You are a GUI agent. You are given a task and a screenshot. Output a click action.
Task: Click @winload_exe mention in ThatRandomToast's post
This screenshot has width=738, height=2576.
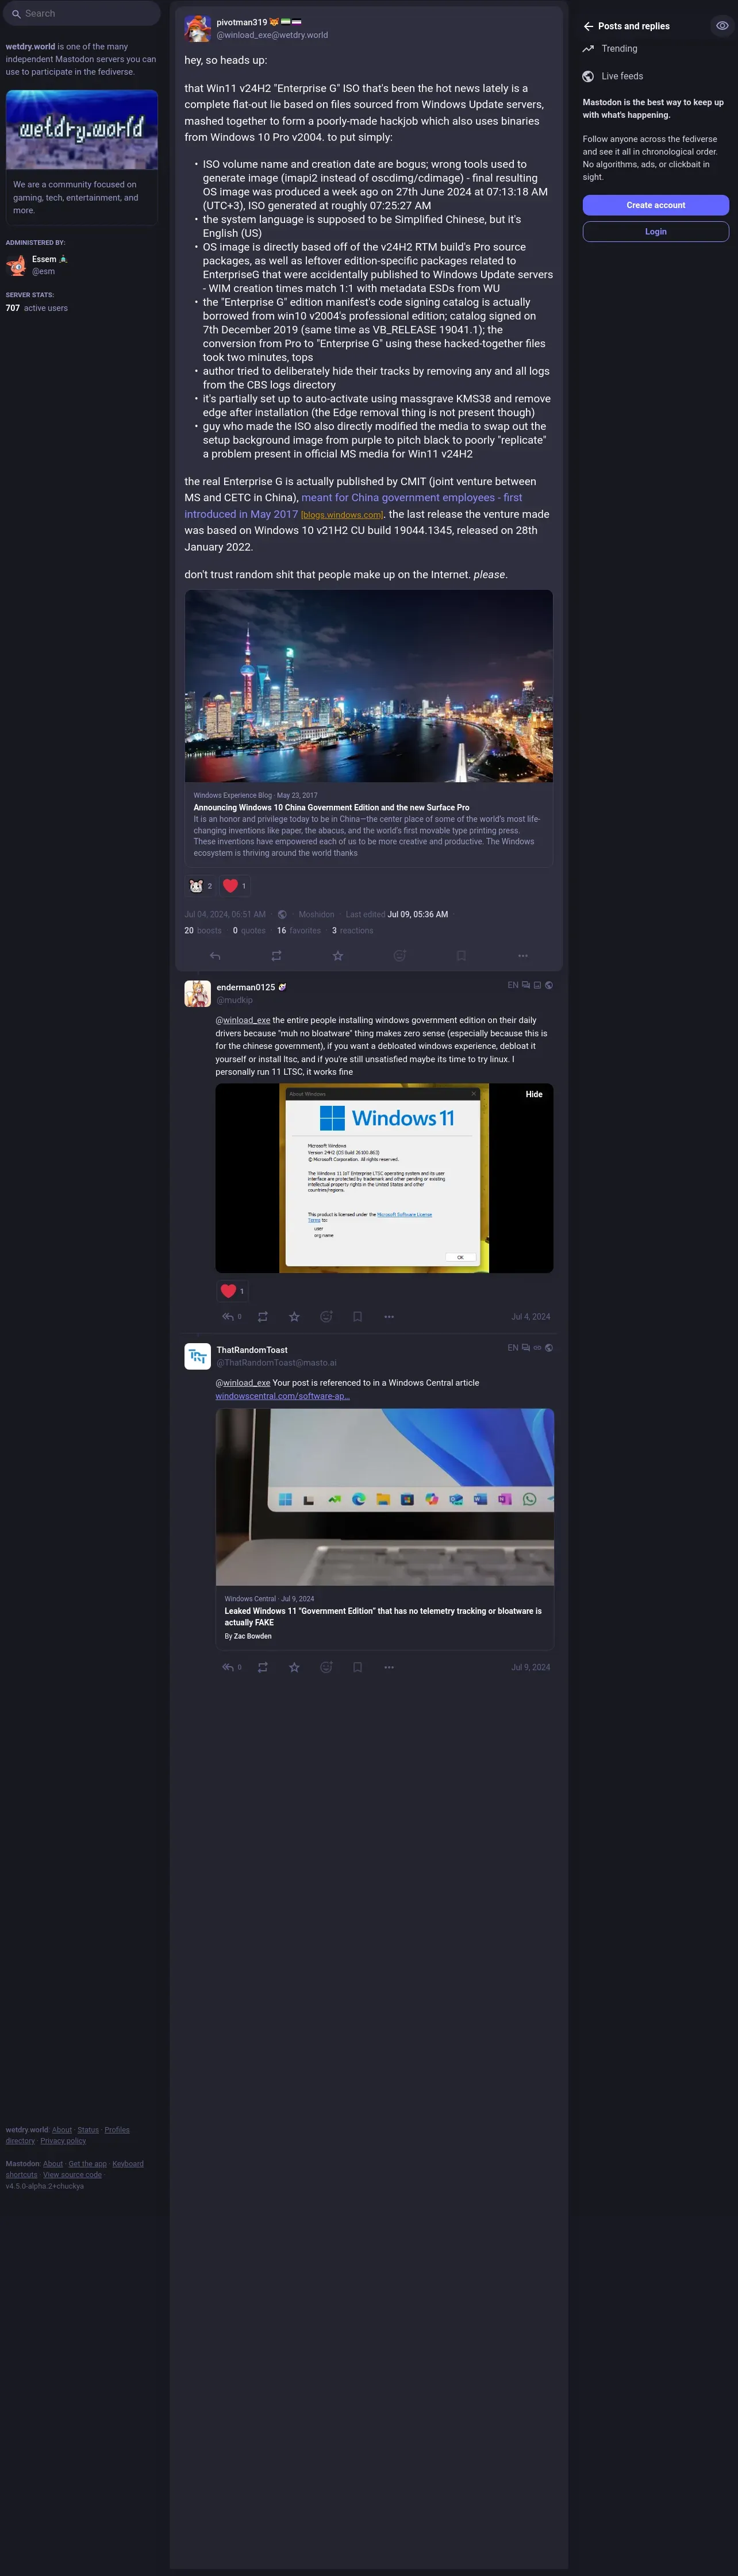pos(243,1383)
